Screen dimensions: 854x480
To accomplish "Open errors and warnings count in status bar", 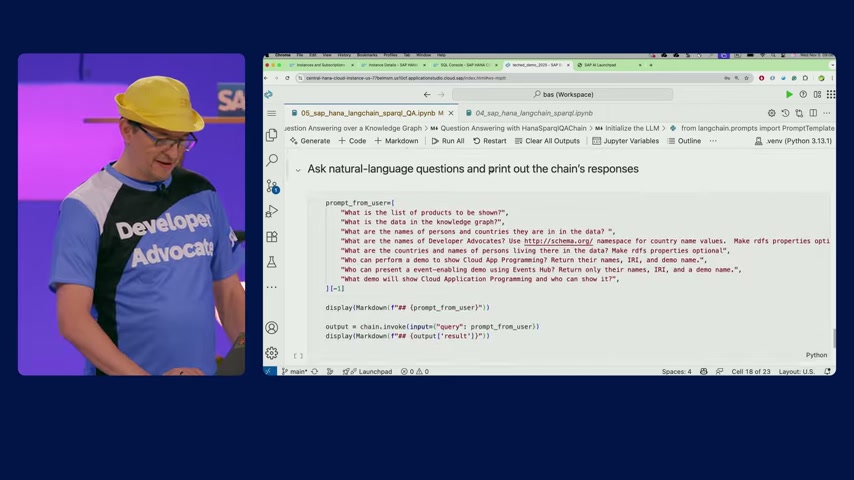I will click(414, 371).
